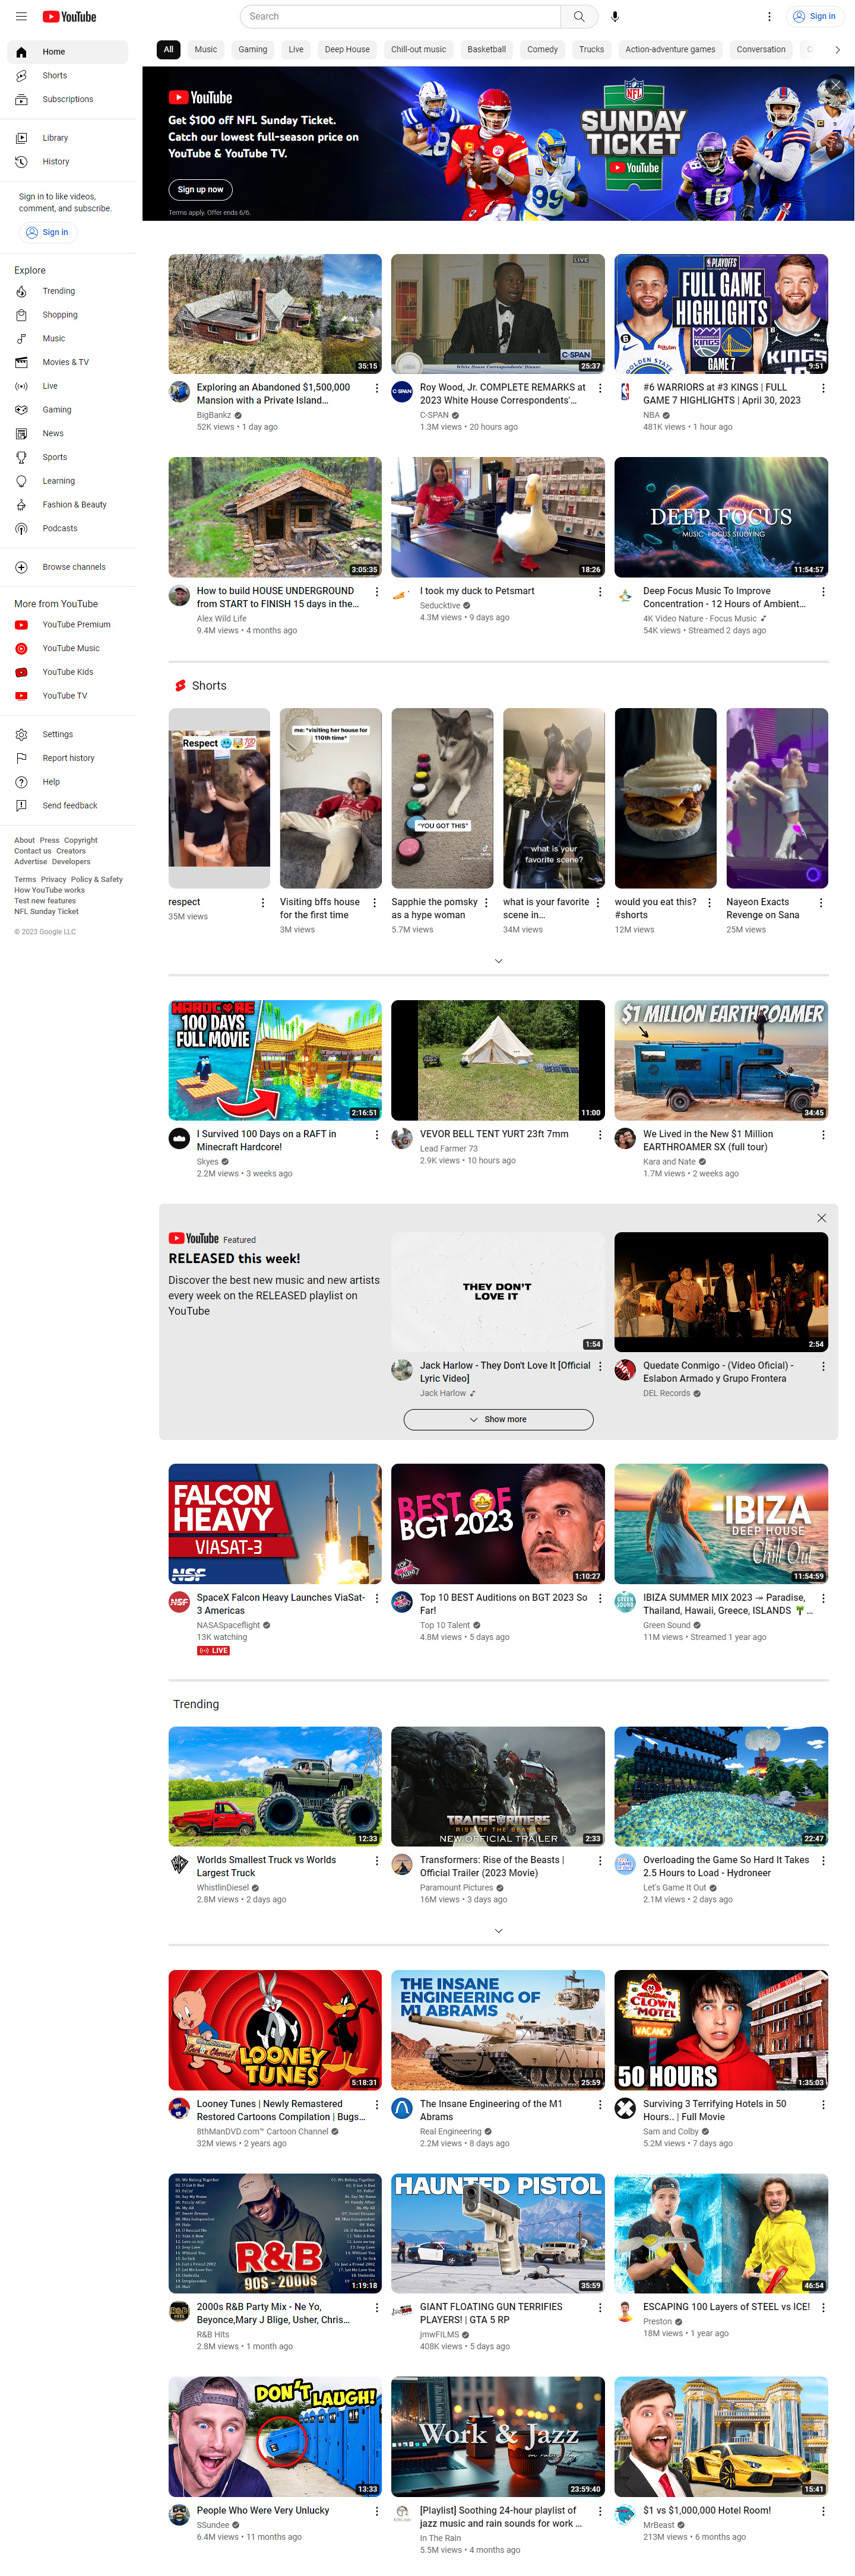Open Transformers Rise of the Beasts thumbnail
Screen dimensions: 855x2576
tap(498, 1786)
